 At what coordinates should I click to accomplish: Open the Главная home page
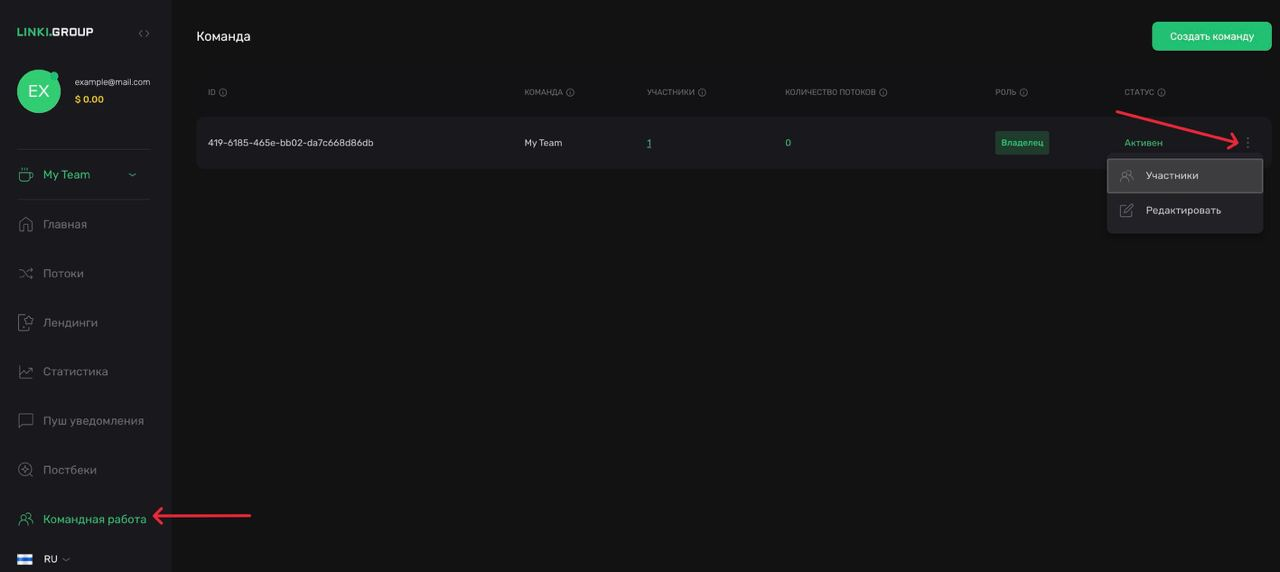click(64, 224)
